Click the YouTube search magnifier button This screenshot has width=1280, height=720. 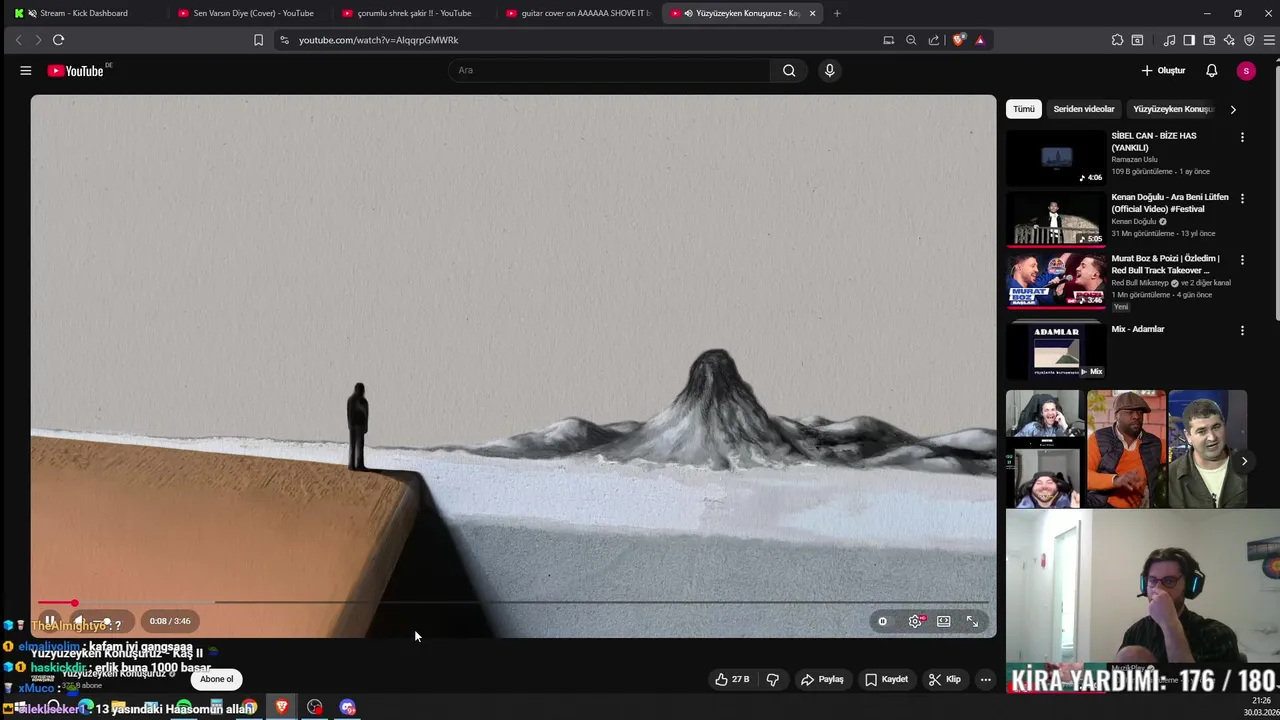(x=789, y=70)
